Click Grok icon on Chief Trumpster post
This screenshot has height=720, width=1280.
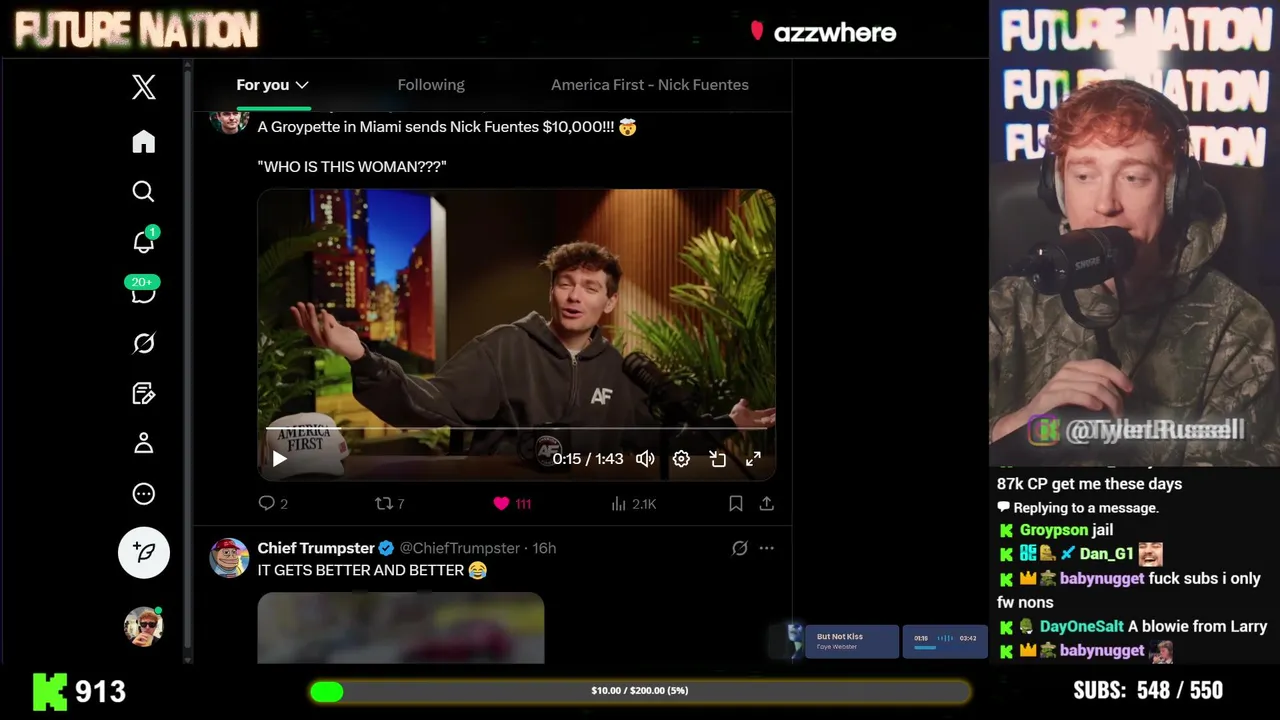[x=740, y=548]
